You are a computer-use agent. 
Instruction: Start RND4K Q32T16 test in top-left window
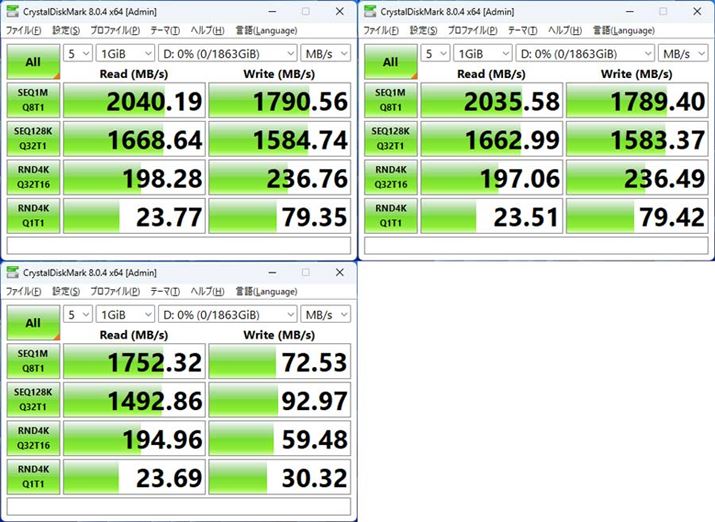tap(33, 177)
